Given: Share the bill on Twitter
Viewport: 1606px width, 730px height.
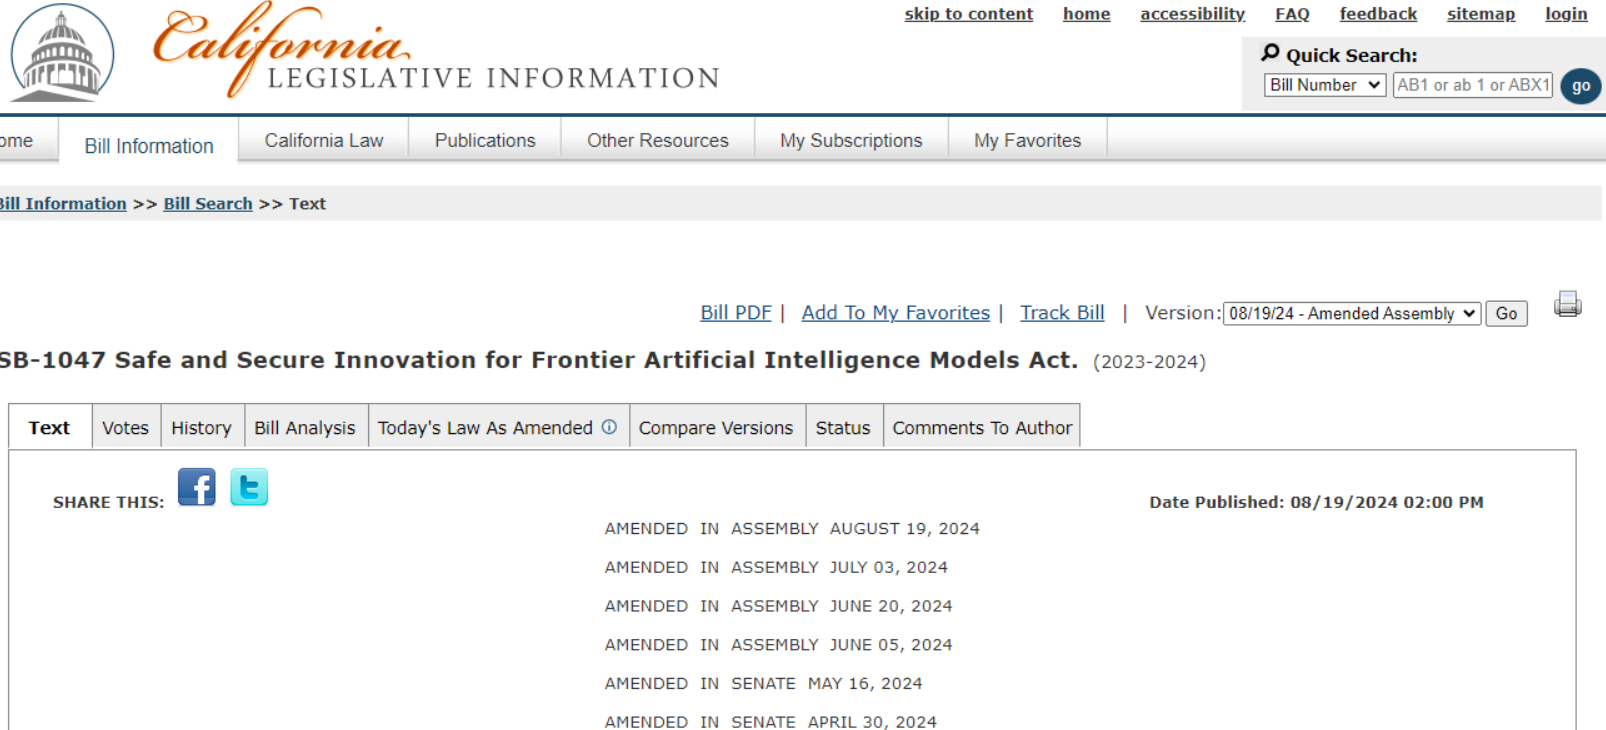Looking at the screenshot, I should click(x=249, y=487).
